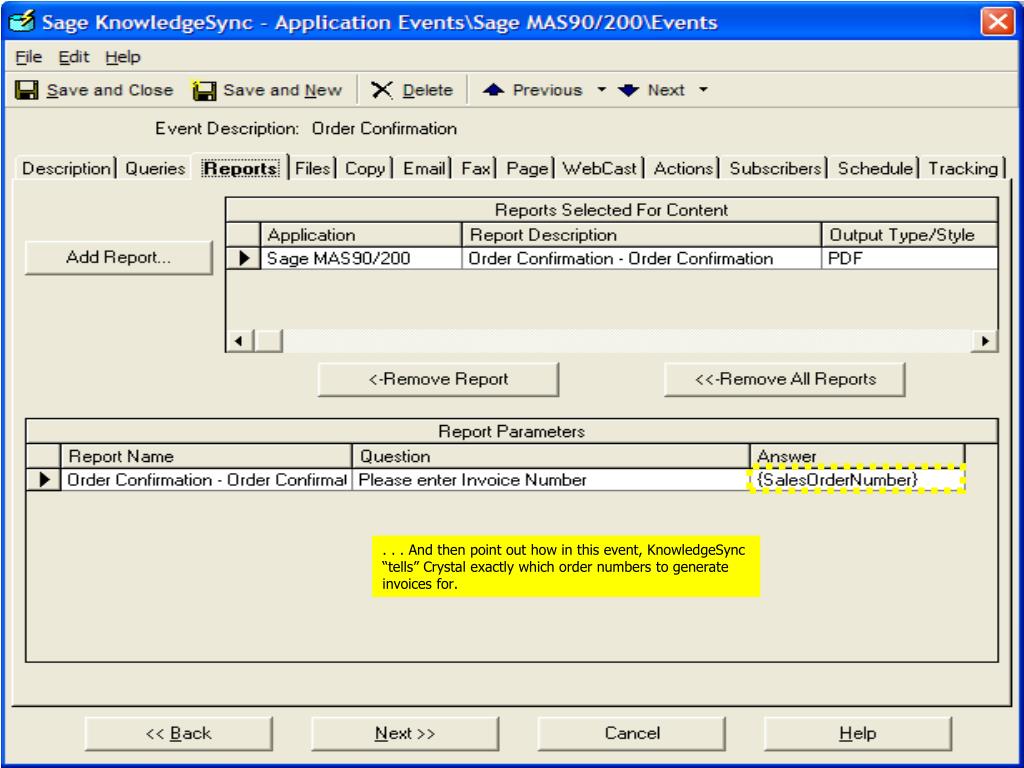This screenshot has width=1024, height=768.
Task: Open the Edit menu
Action: [x=73, y=57]
